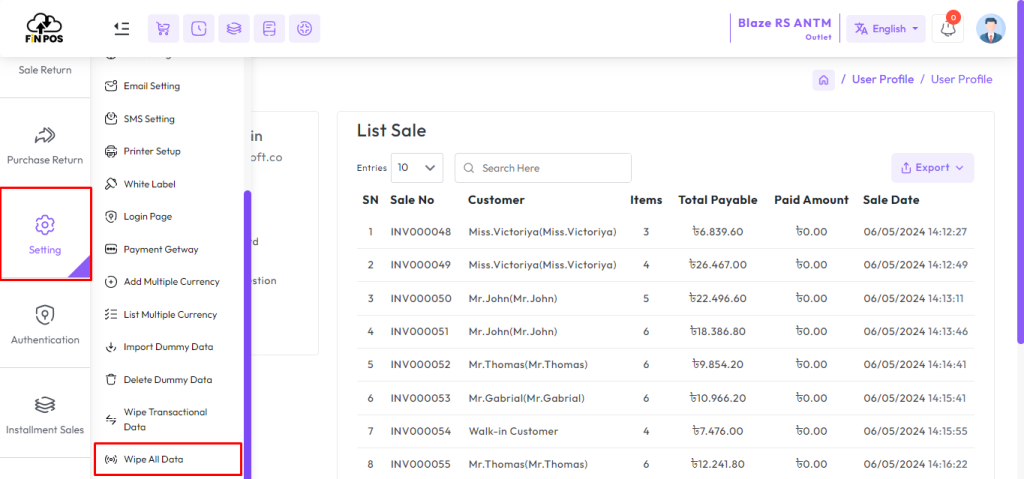Choose Payment Getway menu item

[x=160, y=249]
